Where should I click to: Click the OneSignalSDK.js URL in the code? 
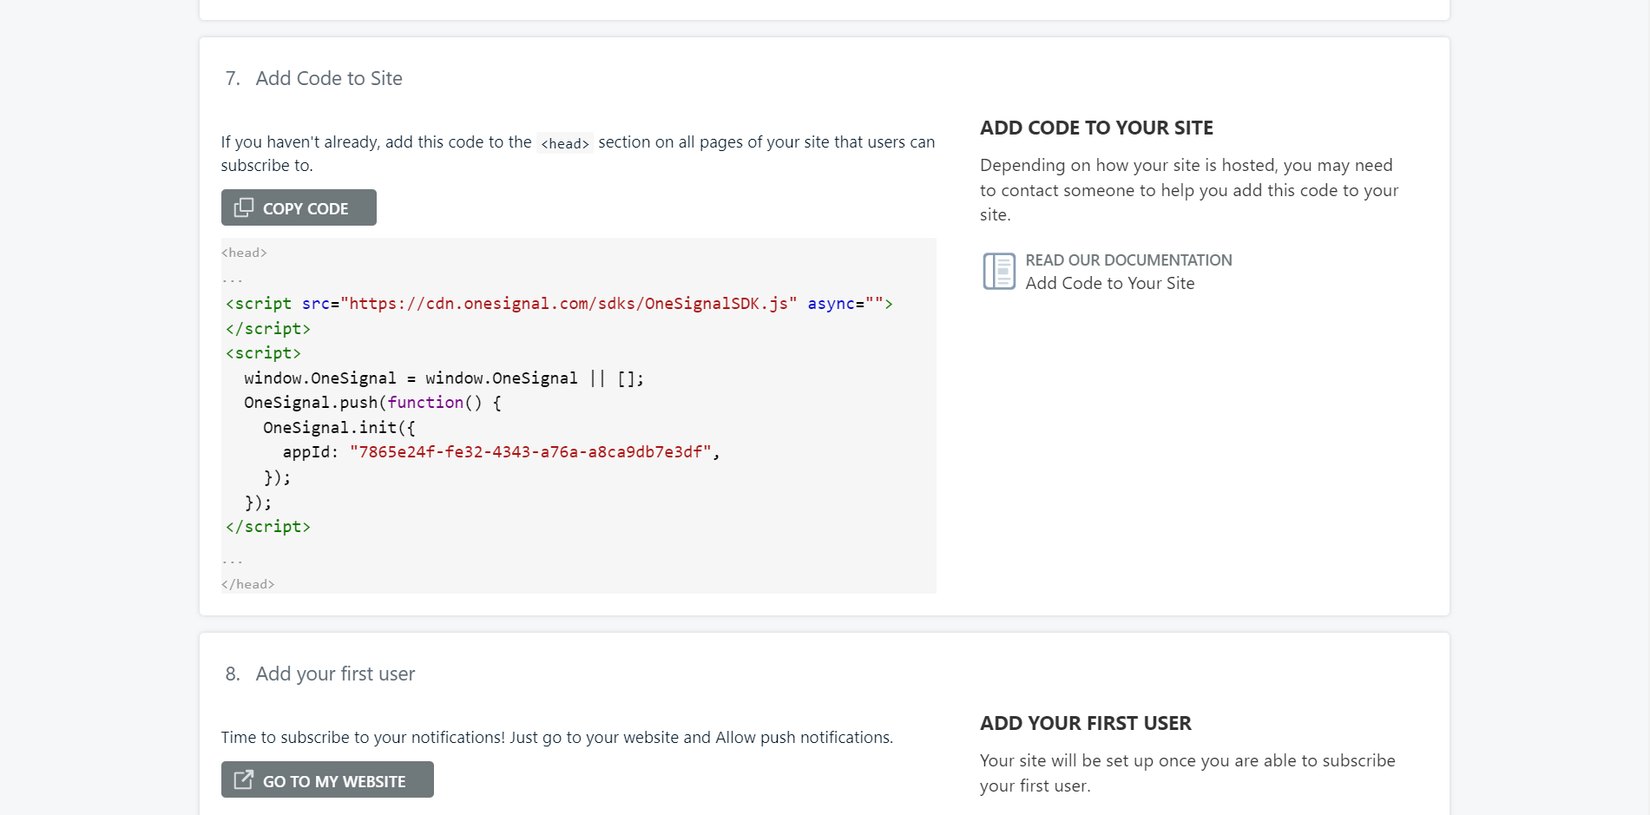(x=568, y=303)
